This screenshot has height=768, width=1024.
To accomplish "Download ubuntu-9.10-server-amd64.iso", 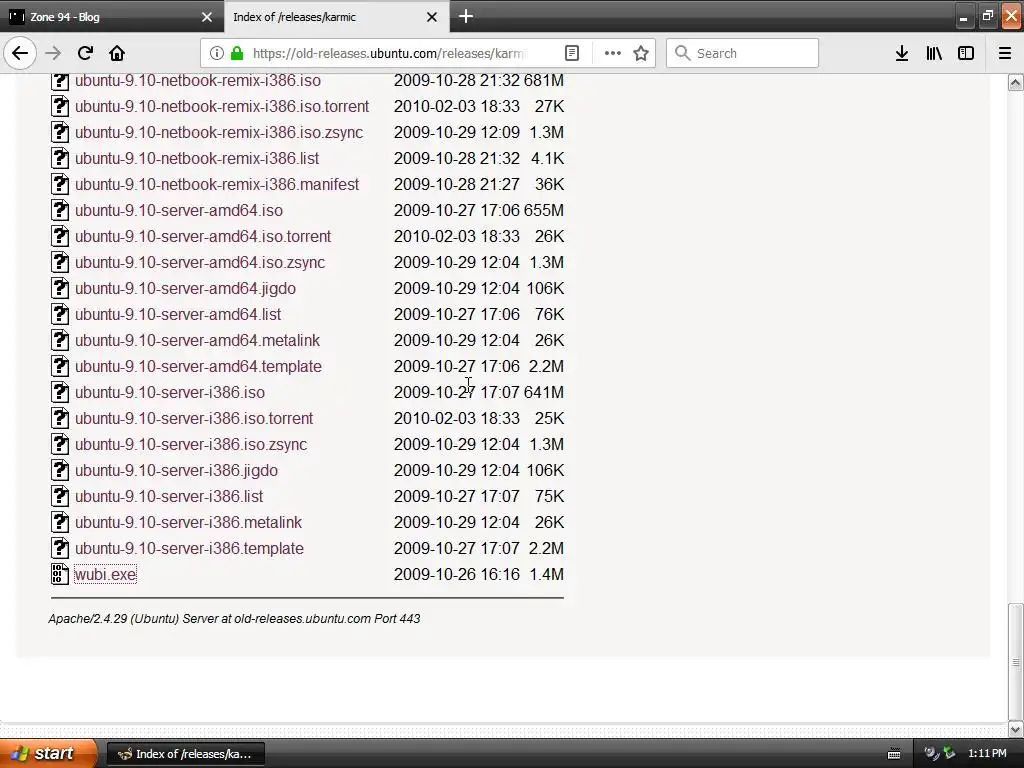I will click(179, 210).
